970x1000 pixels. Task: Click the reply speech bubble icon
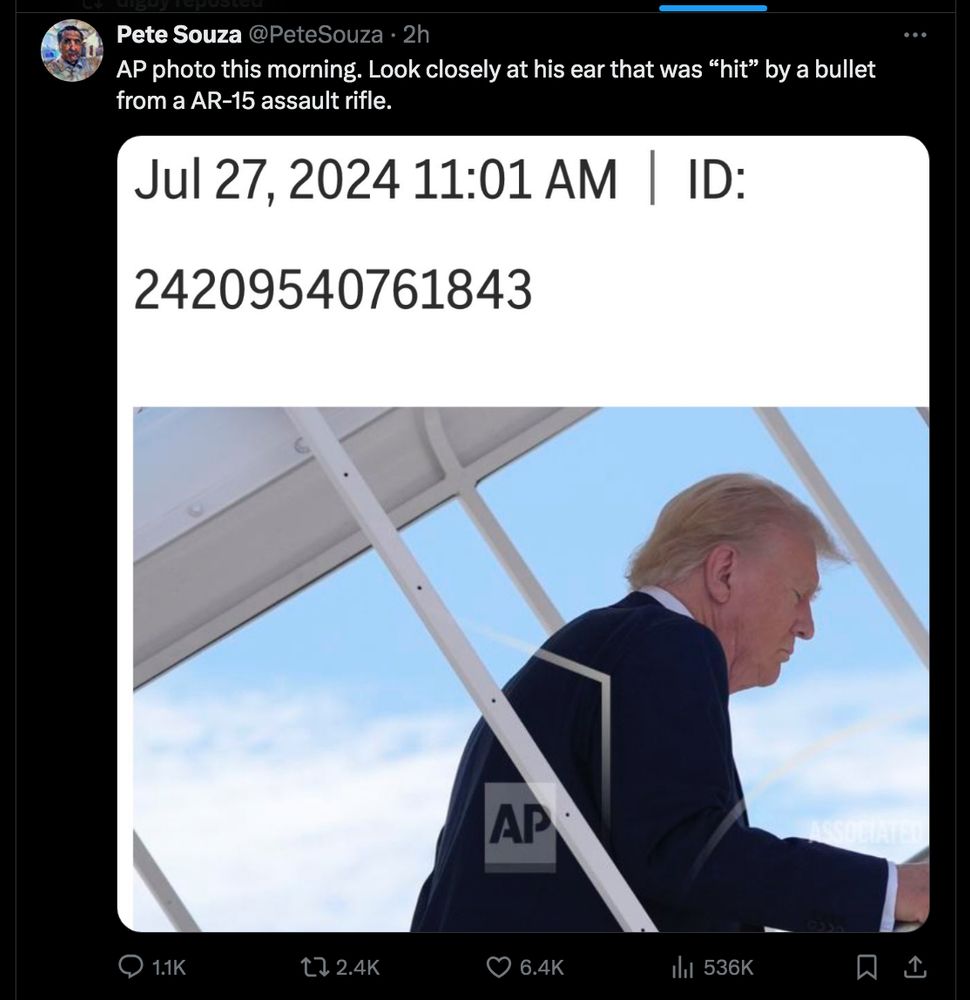[x=131, y=967]
